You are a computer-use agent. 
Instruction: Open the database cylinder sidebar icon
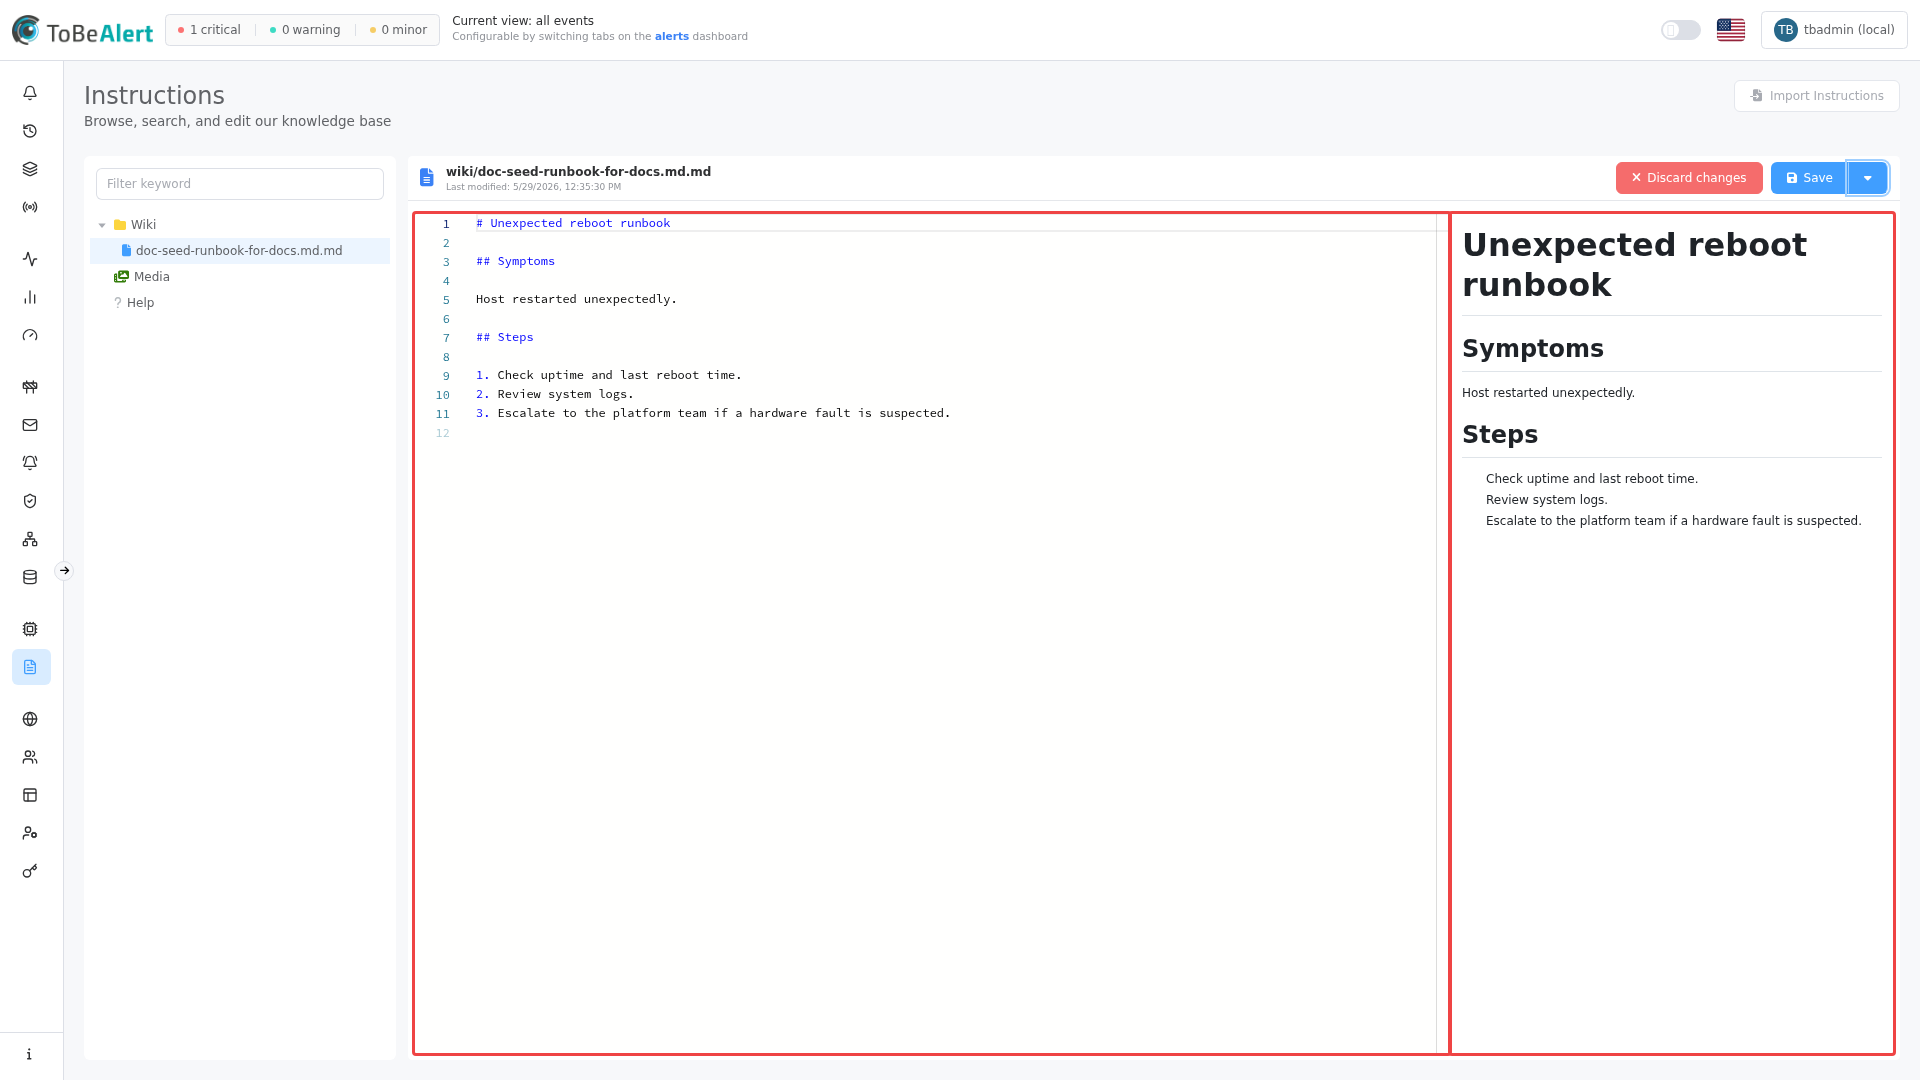(x=30, y=577)
